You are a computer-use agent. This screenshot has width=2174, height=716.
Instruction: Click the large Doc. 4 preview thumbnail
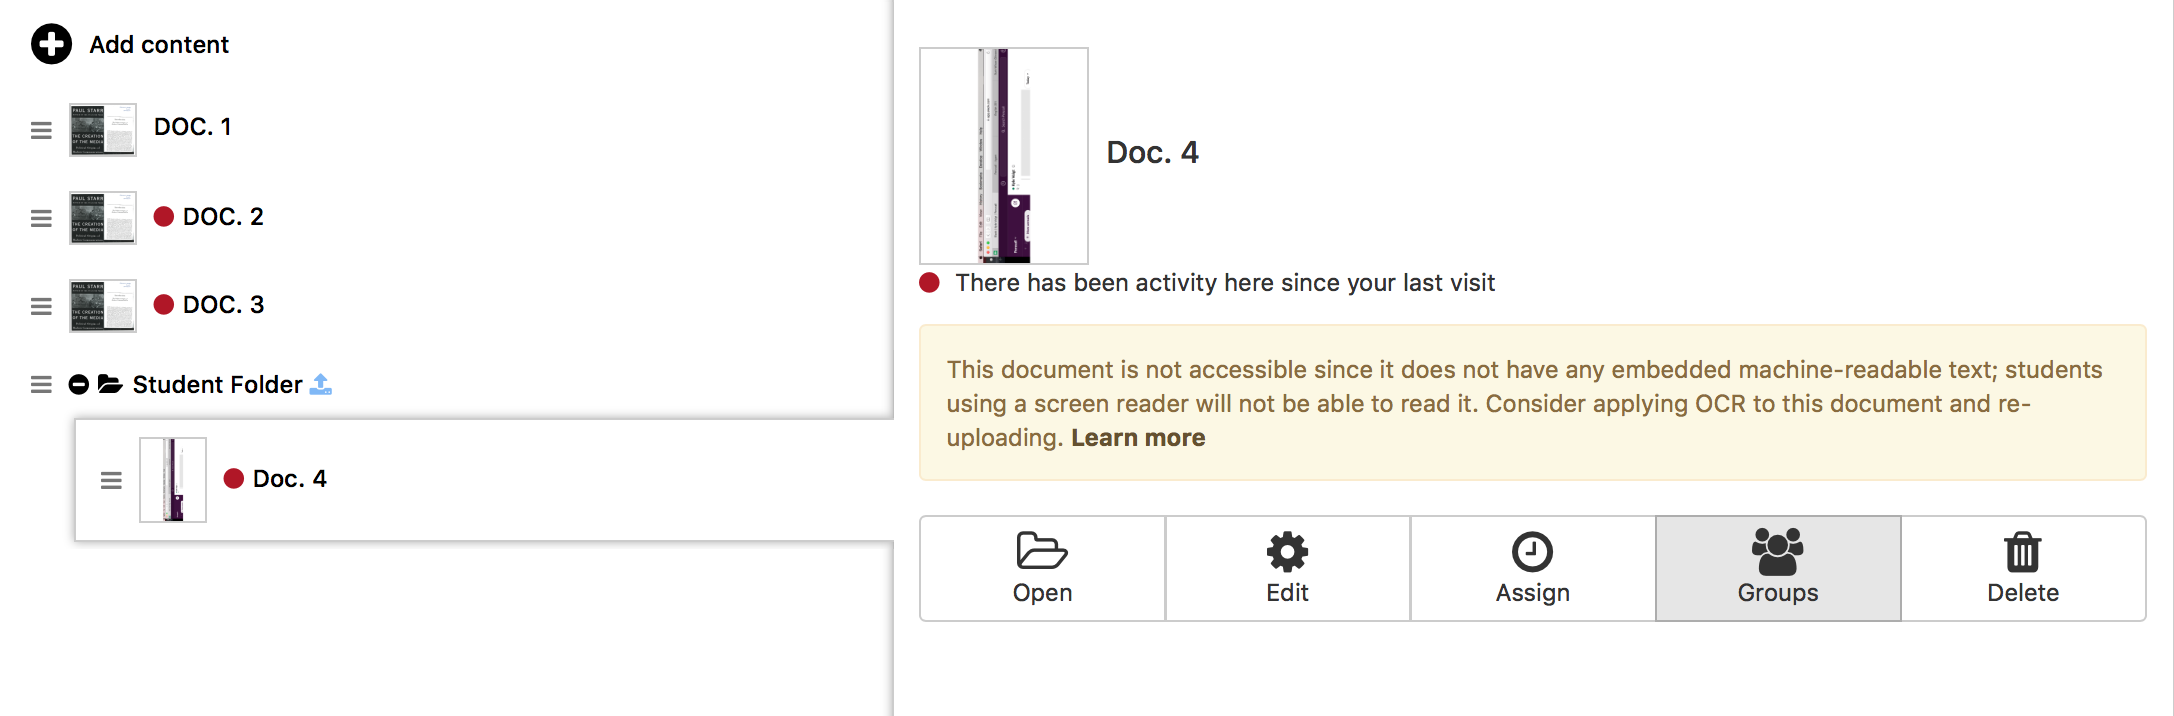(1003, 156)
